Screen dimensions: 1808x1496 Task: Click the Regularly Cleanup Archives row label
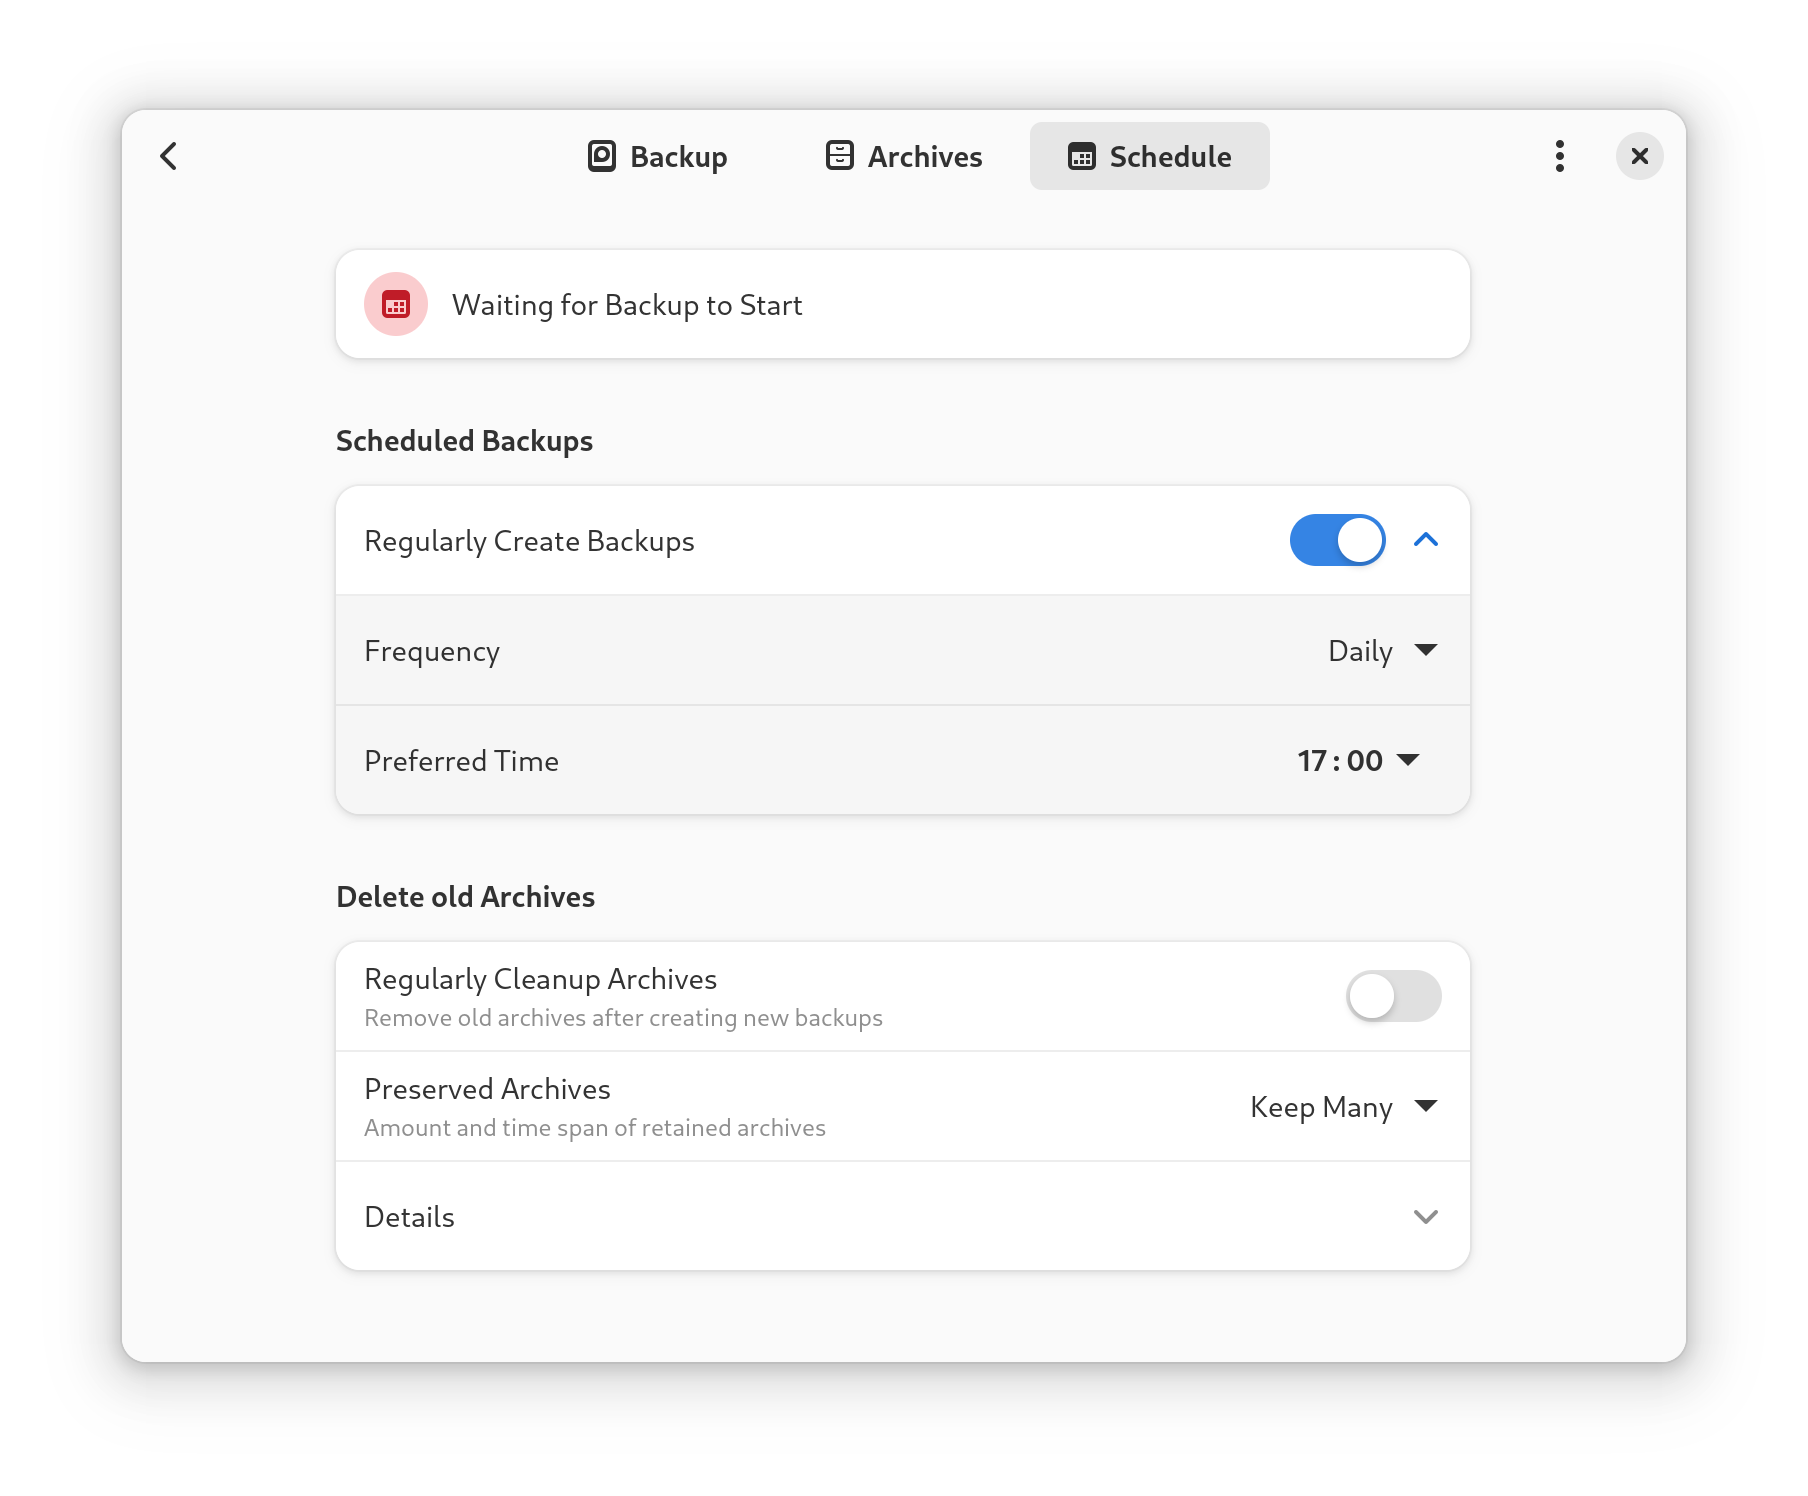pos(540,980)
